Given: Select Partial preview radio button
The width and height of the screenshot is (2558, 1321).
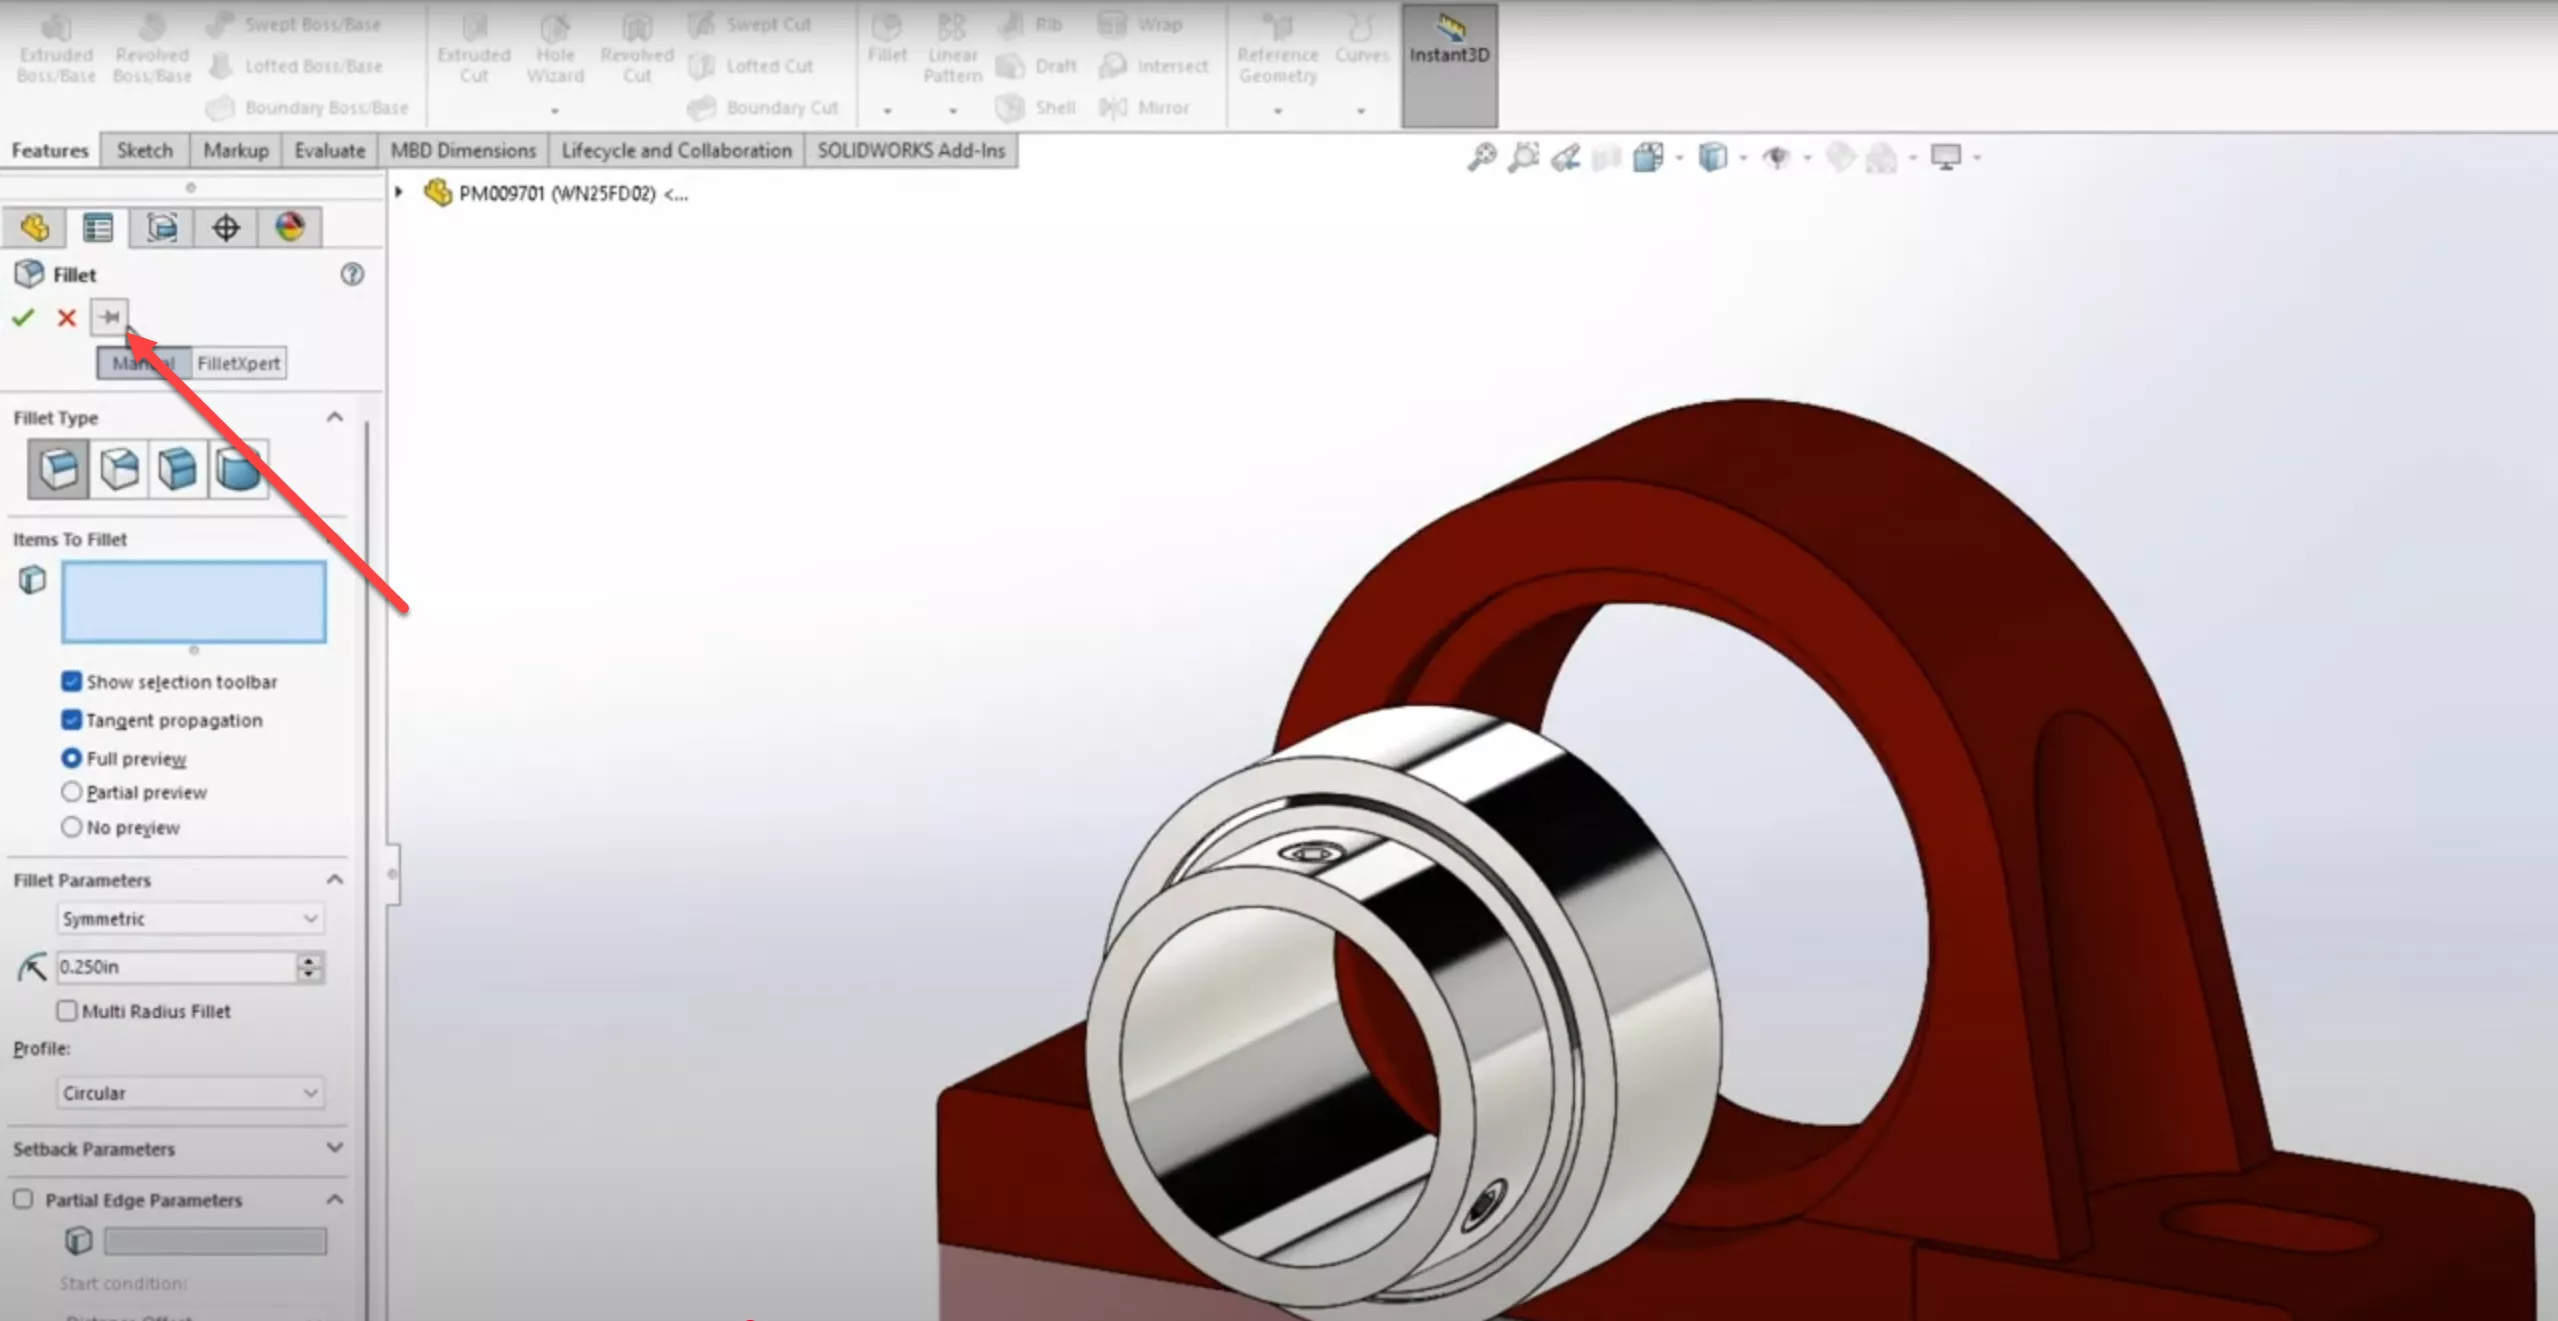Looking at the screenshot, I should point(71,792).
